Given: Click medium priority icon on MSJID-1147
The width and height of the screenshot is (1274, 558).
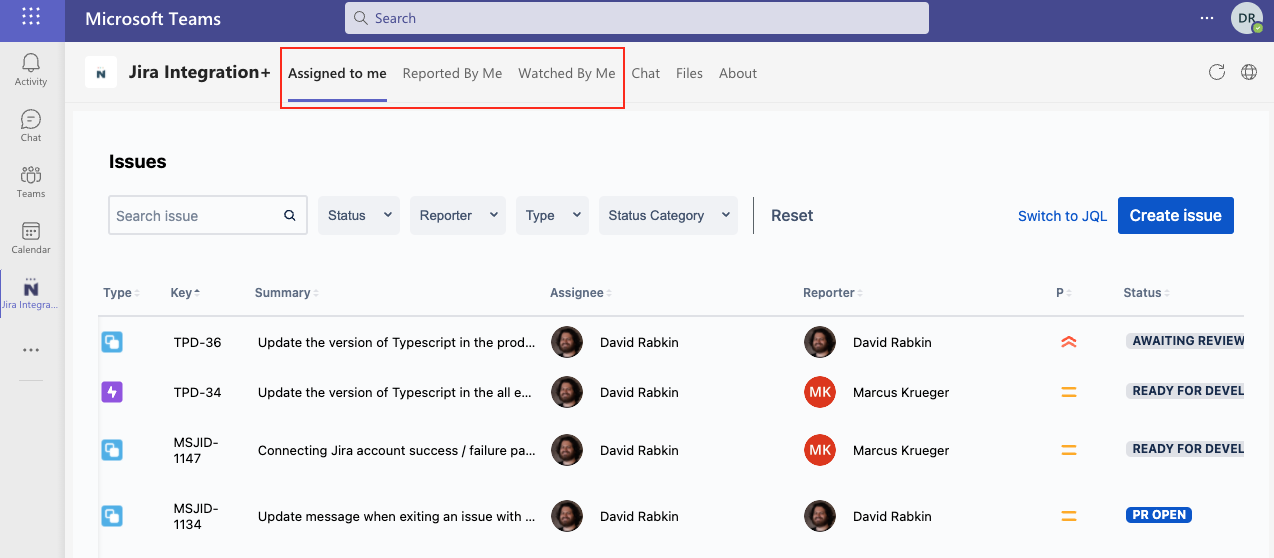Looking at the screenshot, I should coord(1068,450).
